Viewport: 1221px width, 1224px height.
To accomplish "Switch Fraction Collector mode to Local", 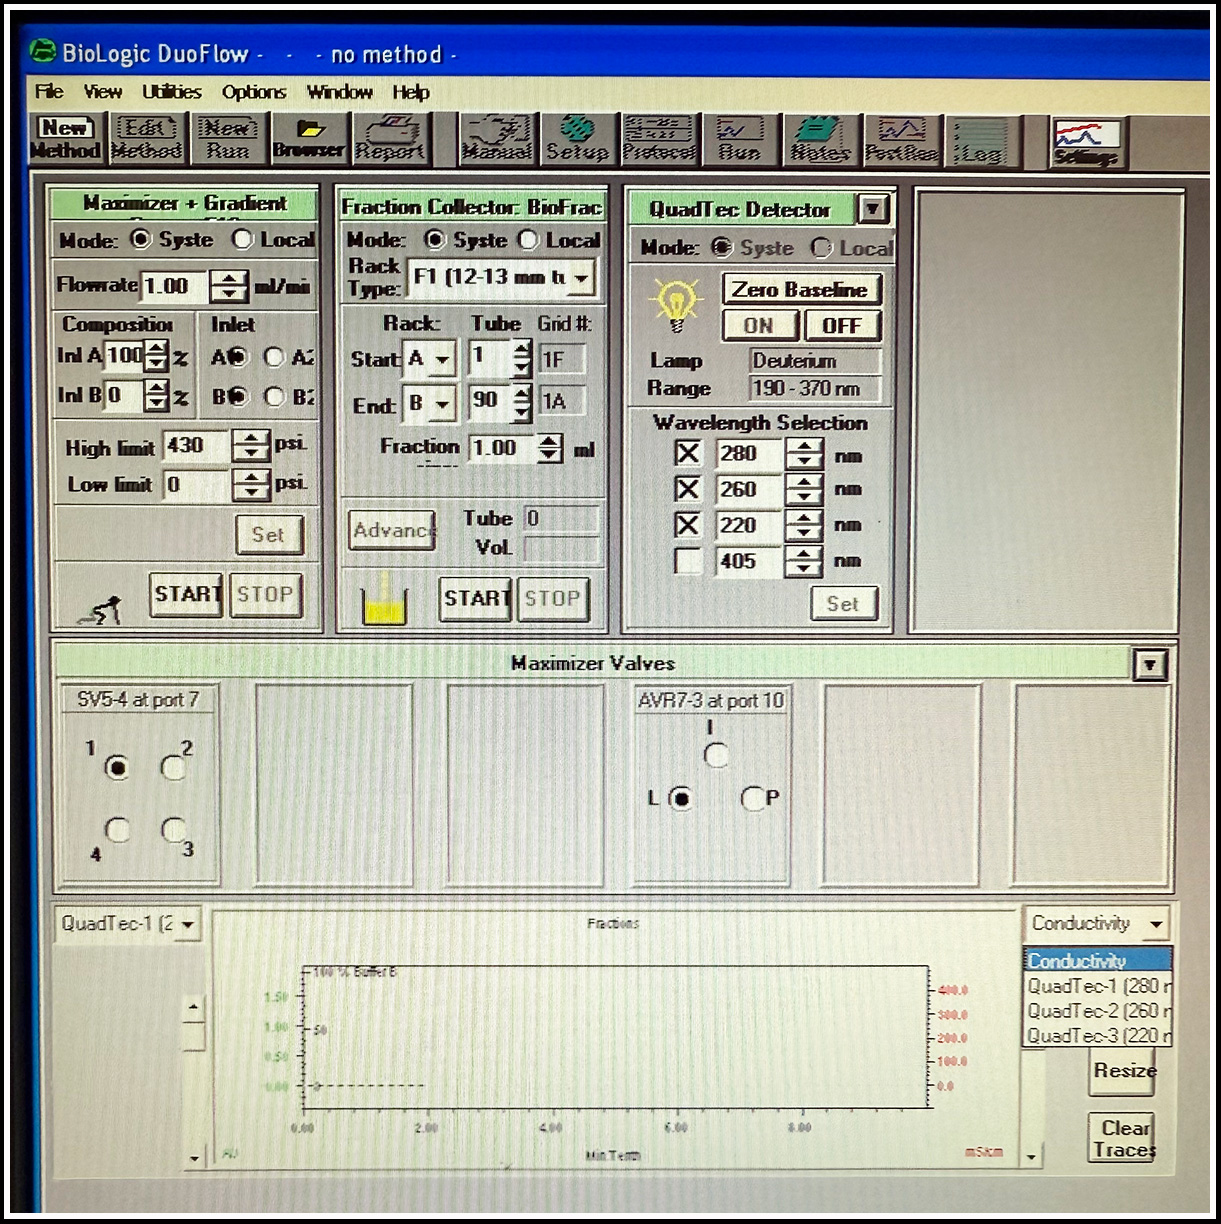I will point(529,241).
